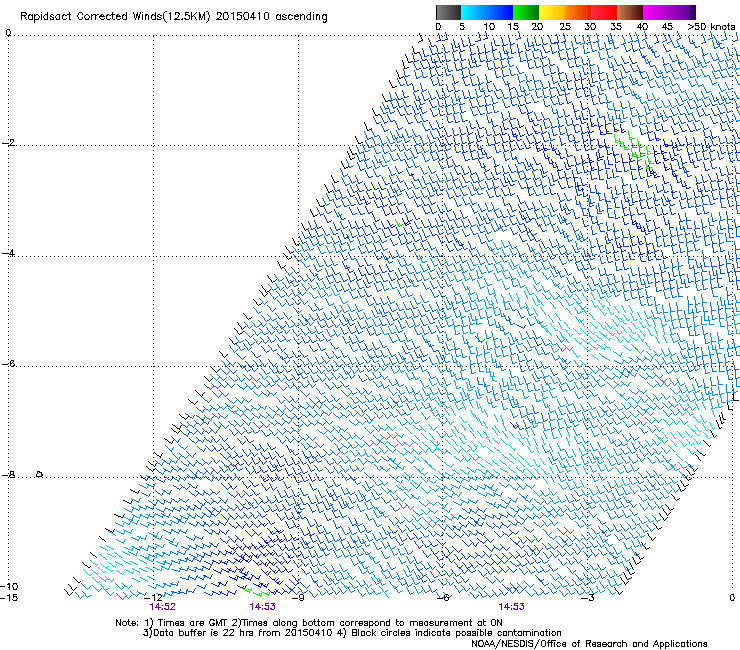Image resolution: width=740 pixels, height=650 pixels.
Task: Click the green wind barbs at the bottom near 14:53
Action: (256, 592)
